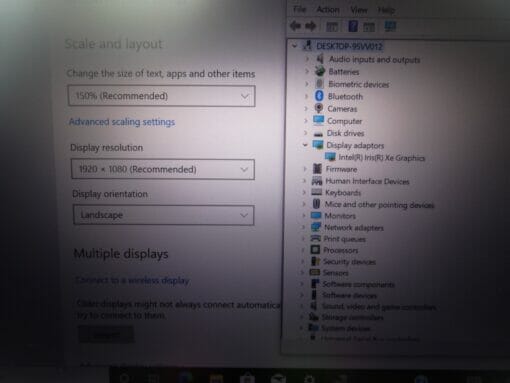Expand the Batteries category chevron

point(307,71)
